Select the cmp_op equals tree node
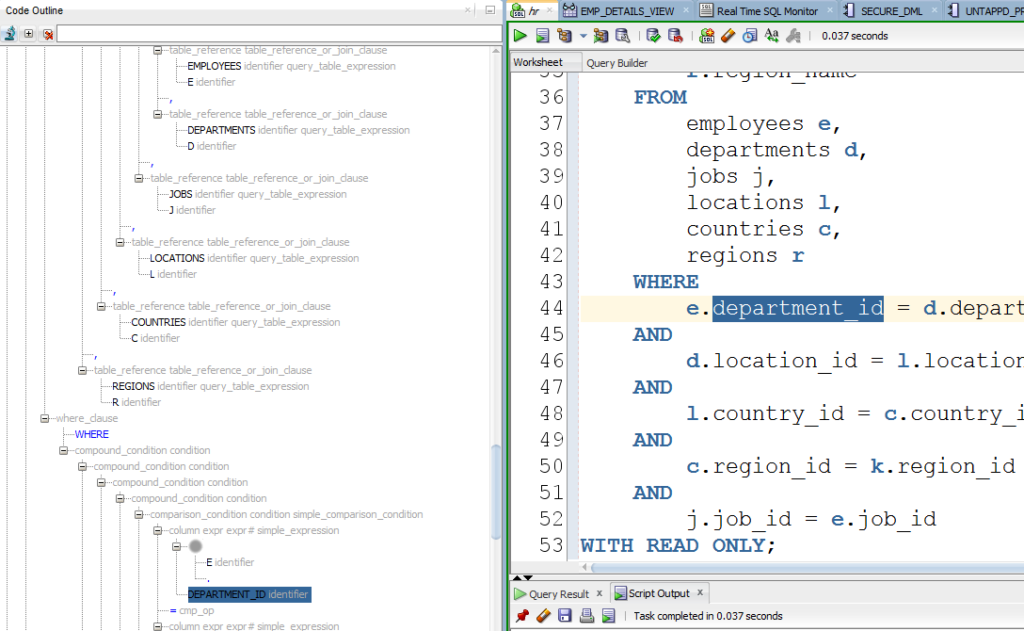This screenshot has width=1024, height=631. coord(191,611)
